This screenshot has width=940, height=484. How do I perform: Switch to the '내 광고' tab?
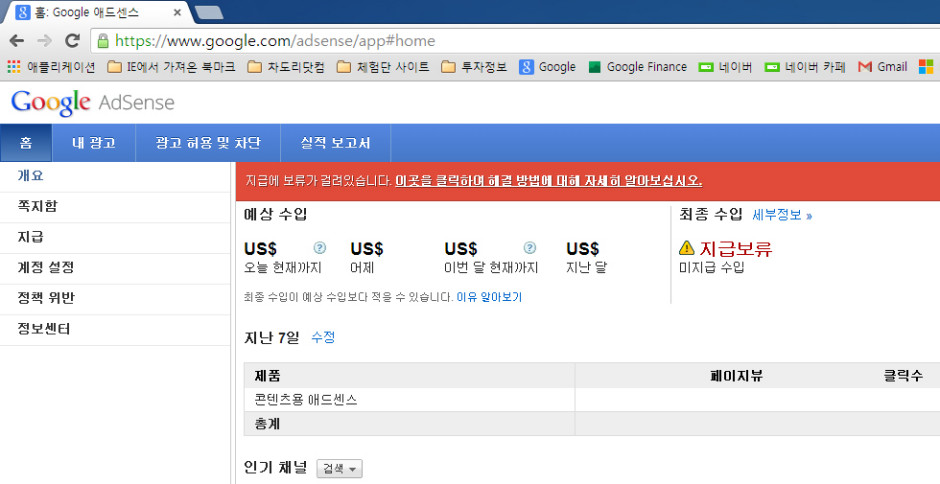tap(94, 143)
